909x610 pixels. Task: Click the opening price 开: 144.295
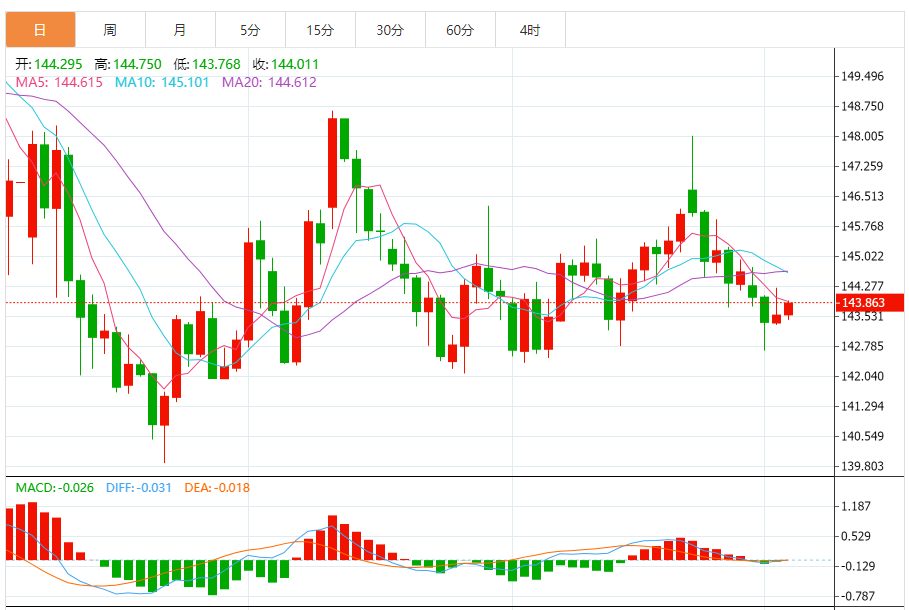[x=49, y=64]
